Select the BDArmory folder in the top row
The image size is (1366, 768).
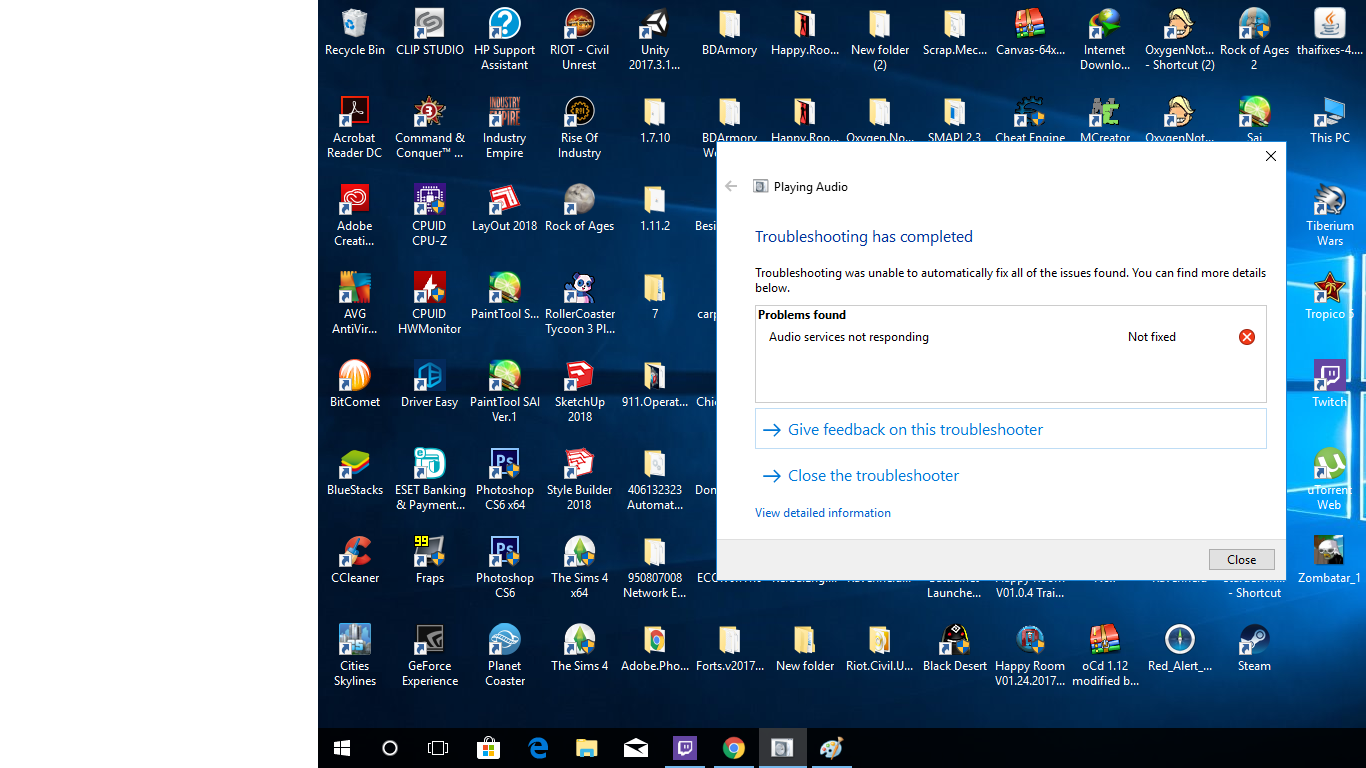pos(729,32)
